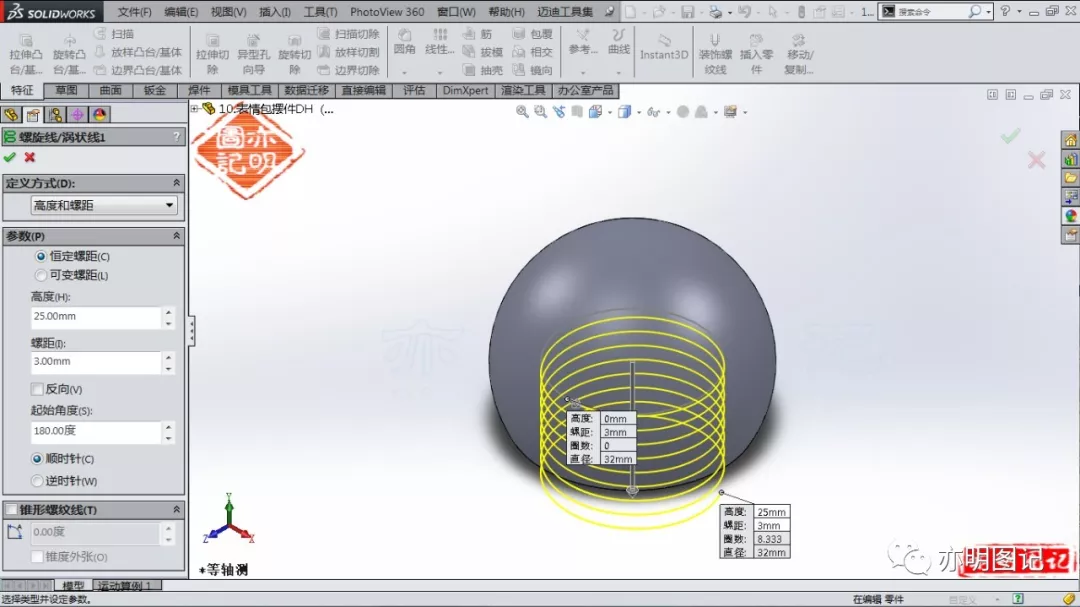Toggle the Instant3D tool
Viewport: 1080px width, 607px height.
tap(664, 47)
